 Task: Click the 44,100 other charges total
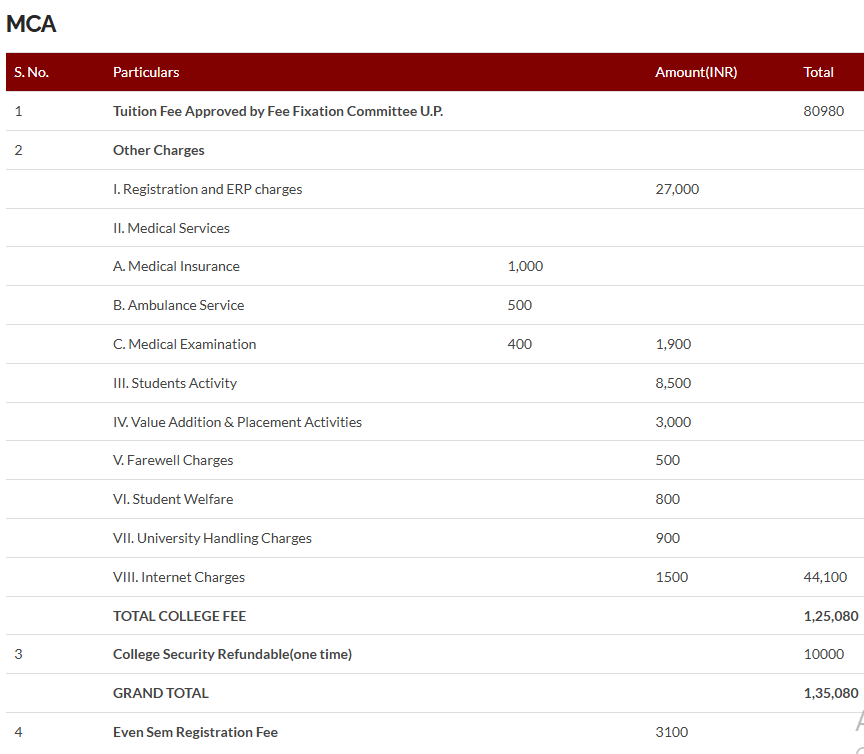825,578
